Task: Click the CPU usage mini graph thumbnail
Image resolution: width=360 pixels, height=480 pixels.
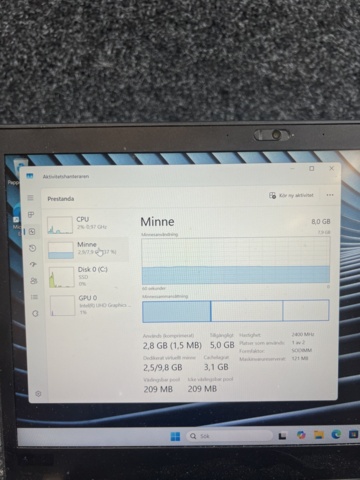Action: [60, 225]
